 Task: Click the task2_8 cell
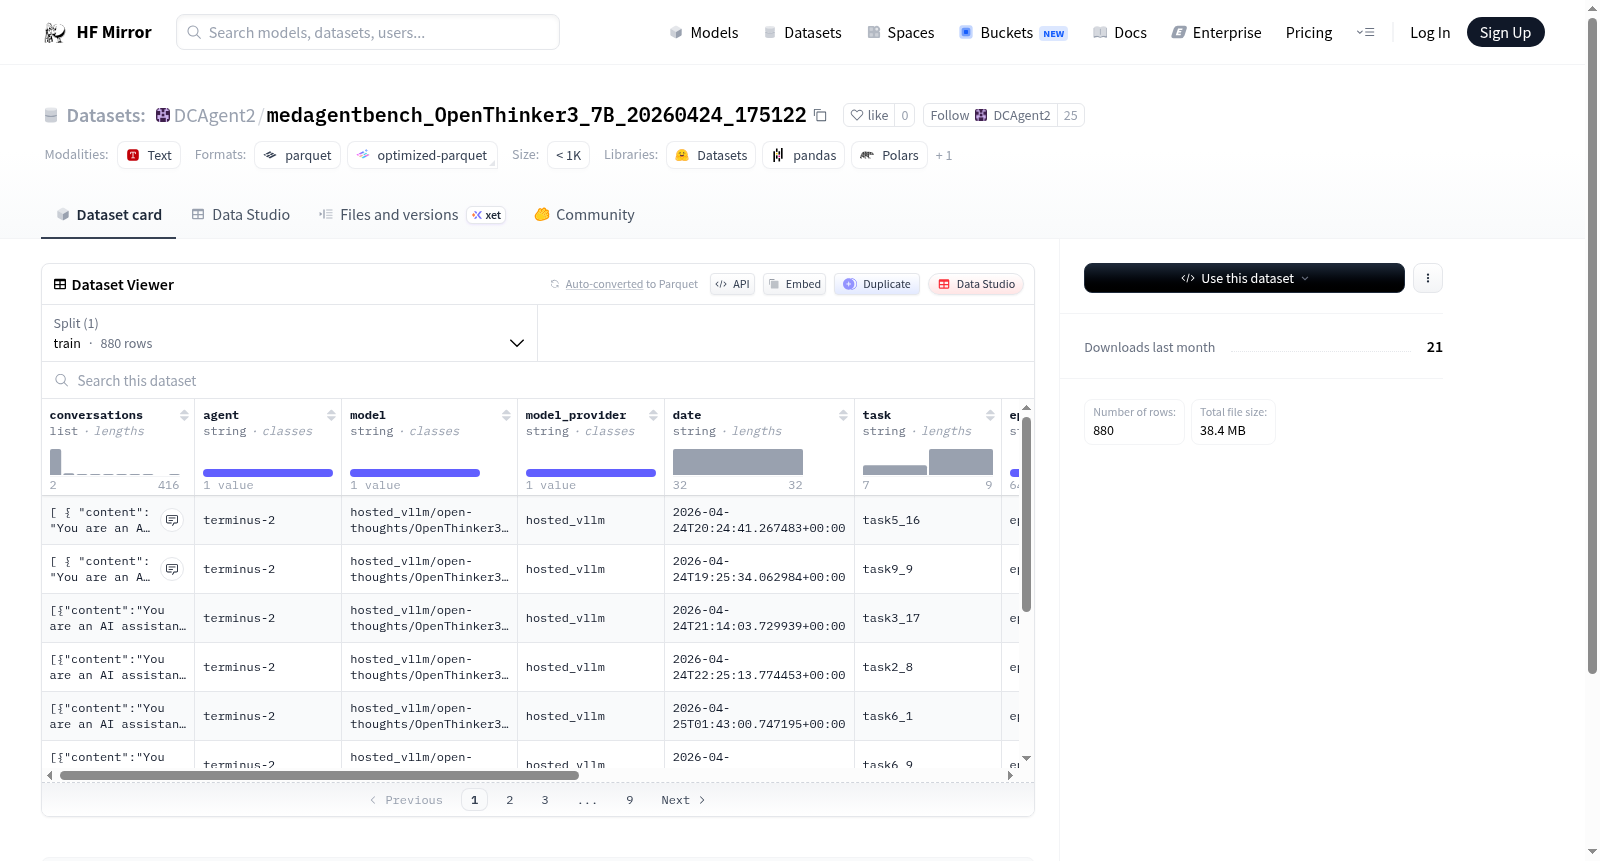927,667
